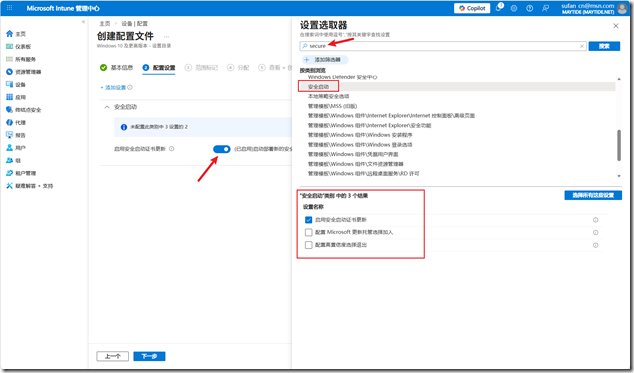Toggle the 启用安全启动证书更新 switch
The height and width of the screenshot is (373, 634).
(222, 149)
